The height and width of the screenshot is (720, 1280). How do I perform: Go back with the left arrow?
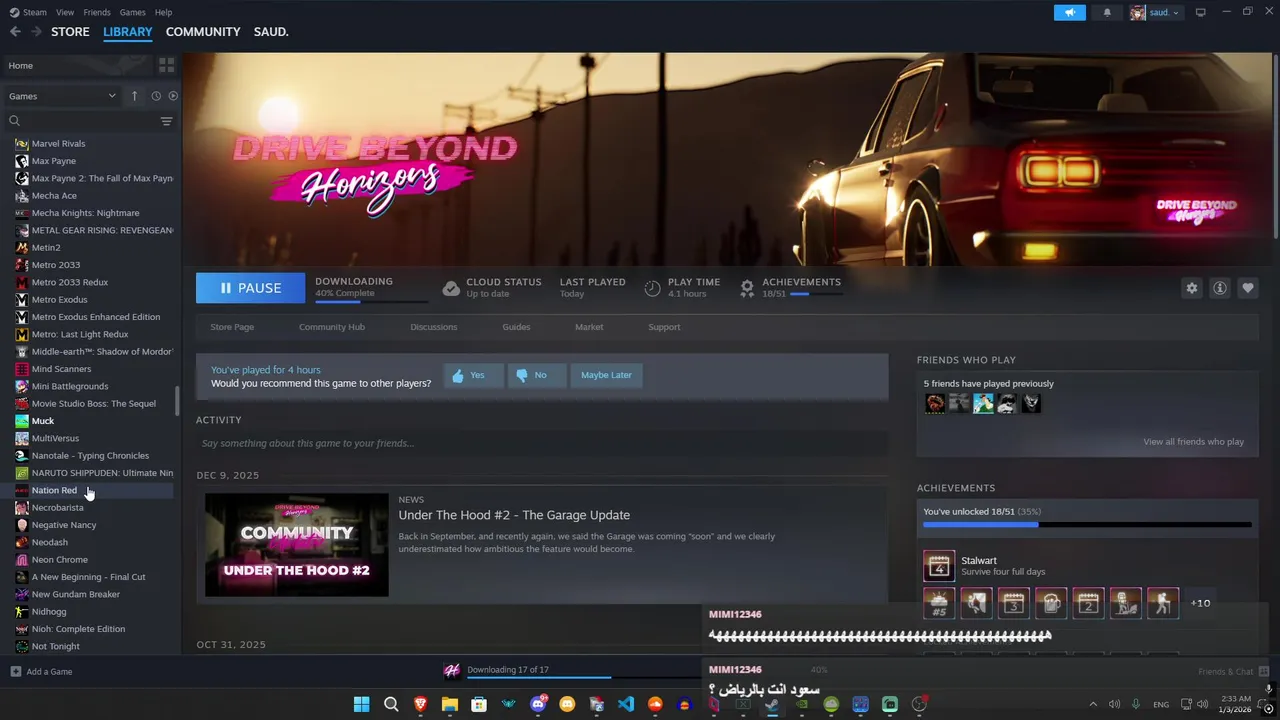[x=15, y=32]
